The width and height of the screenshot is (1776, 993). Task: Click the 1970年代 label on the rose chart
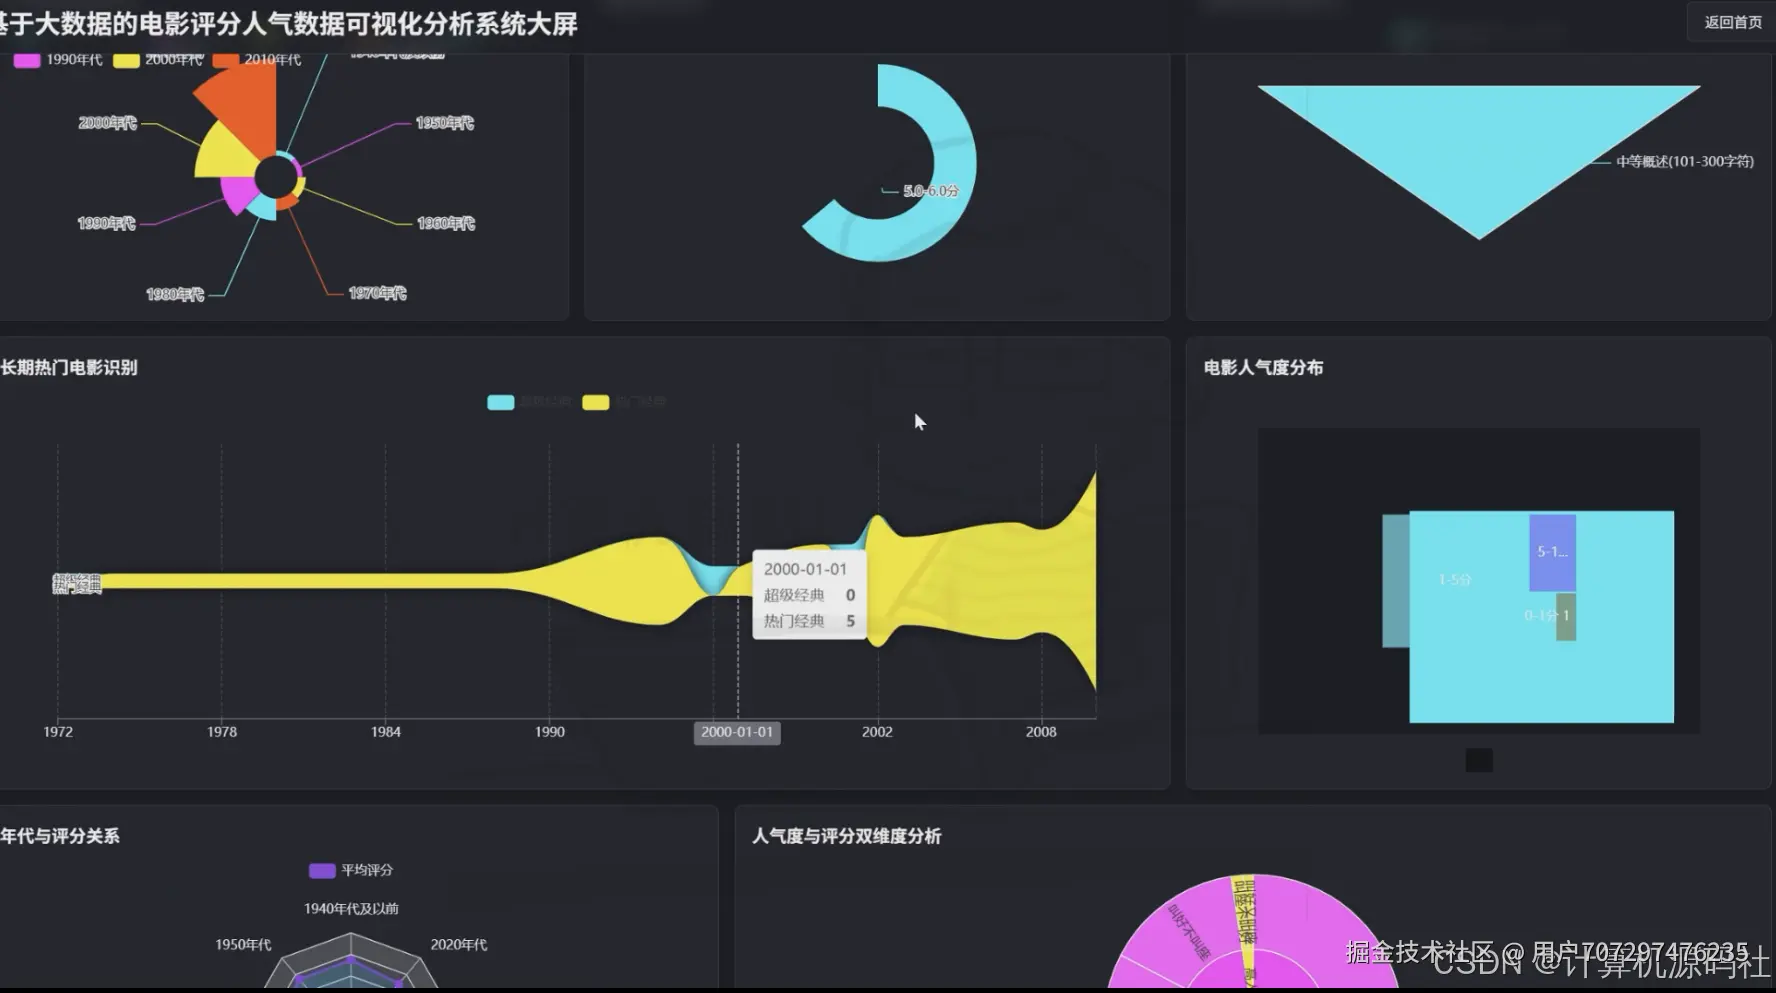pyautogui.click(x=377, y=293)
